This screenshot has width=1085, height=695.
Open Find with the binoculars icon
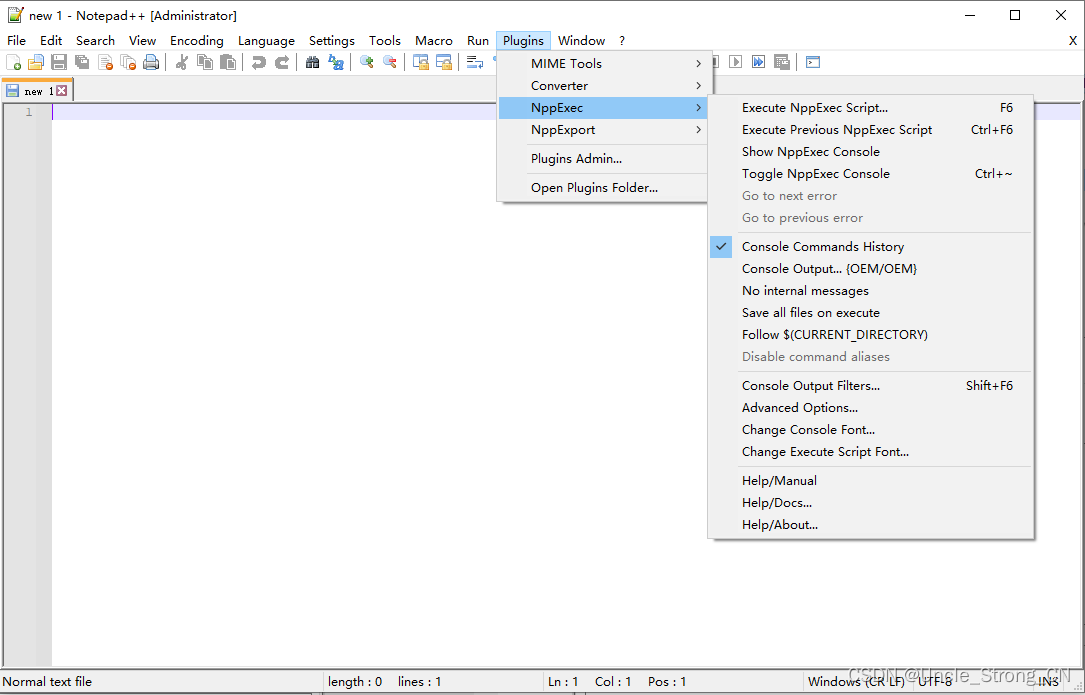pos(312,62)
